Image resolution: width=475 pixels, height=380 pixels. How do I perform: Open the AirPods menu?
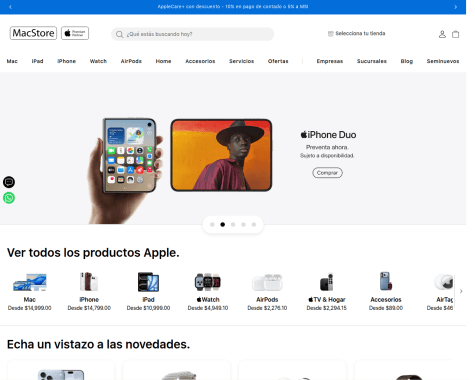click(131, 61)
